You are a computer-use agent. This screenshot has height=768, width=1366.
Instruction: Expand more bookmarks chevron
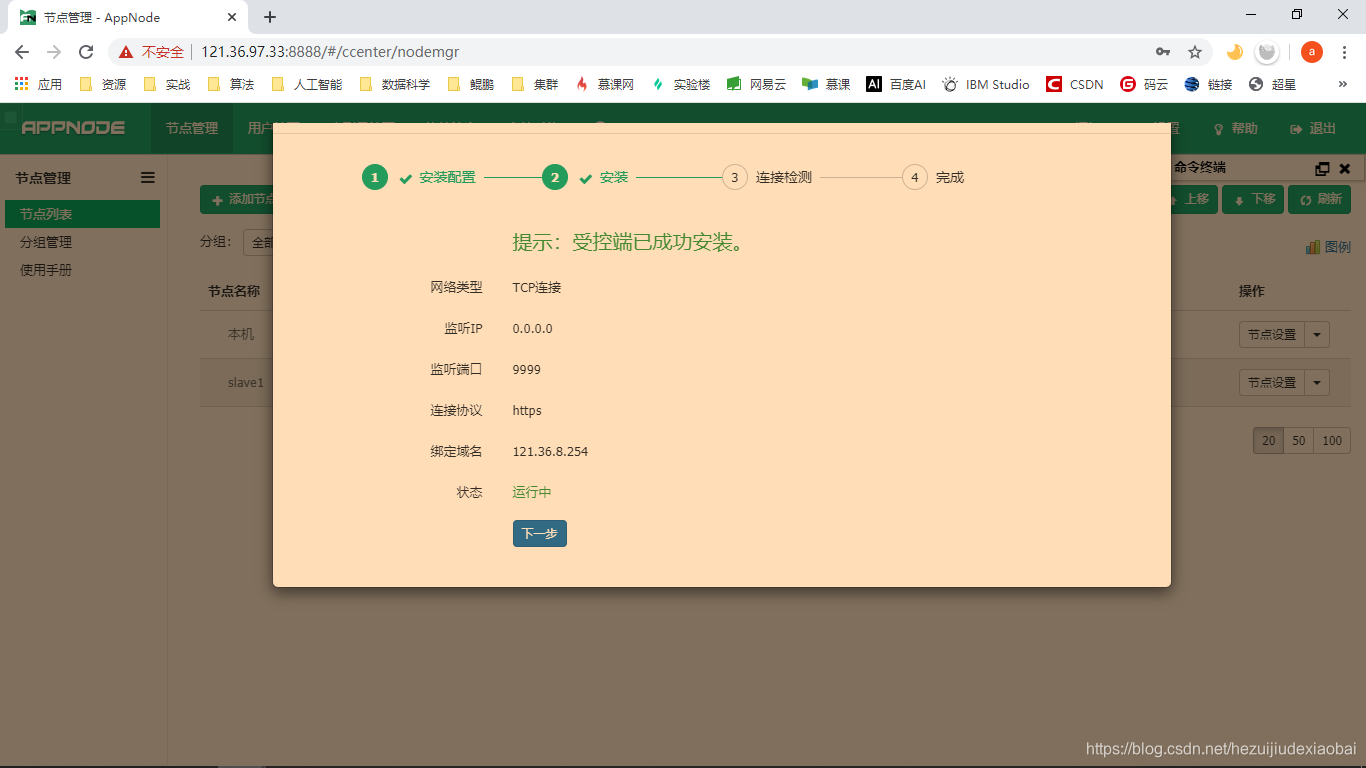click(x=1342, y=84)
